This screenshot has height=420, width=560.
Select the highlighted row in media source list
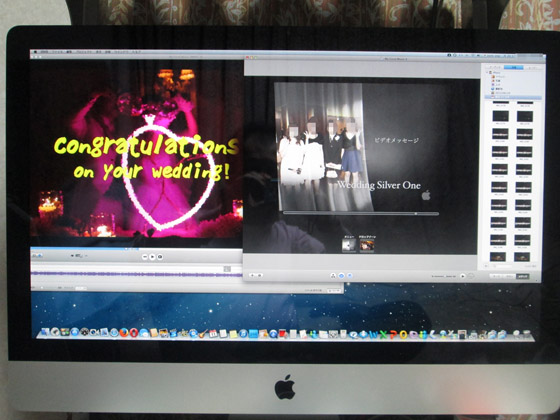(x=513, y=97)
